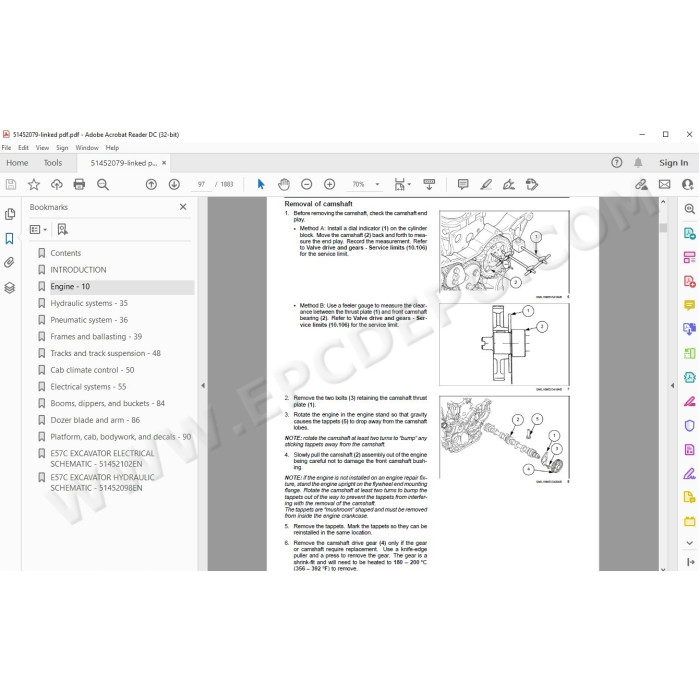Add the document to starred files
Screen dimensions: 700x700
34,184
